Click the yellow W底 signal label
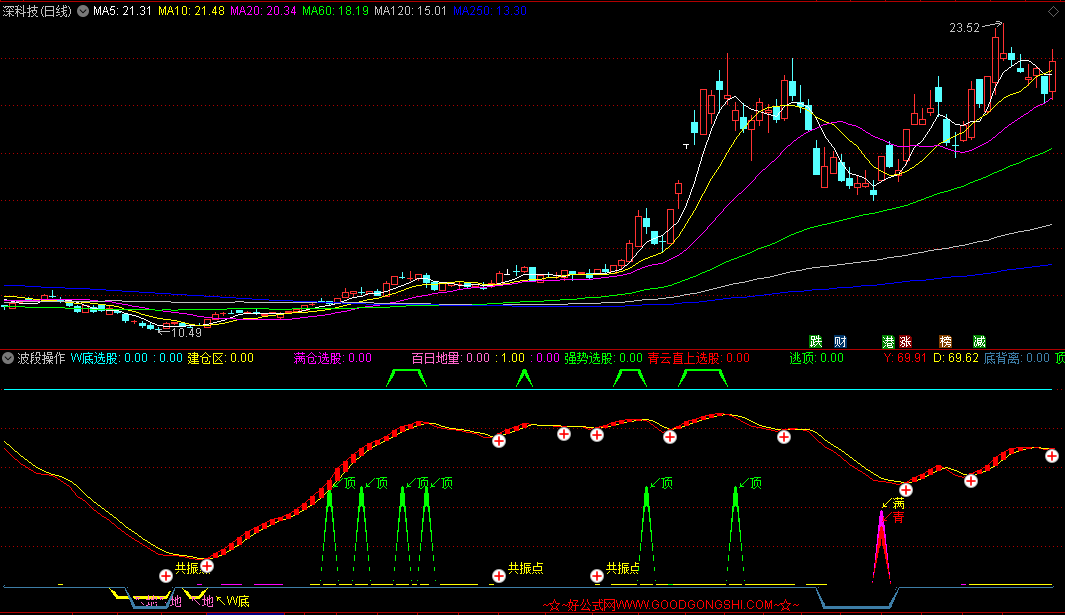1065x615 pixels. pos(238,601)
